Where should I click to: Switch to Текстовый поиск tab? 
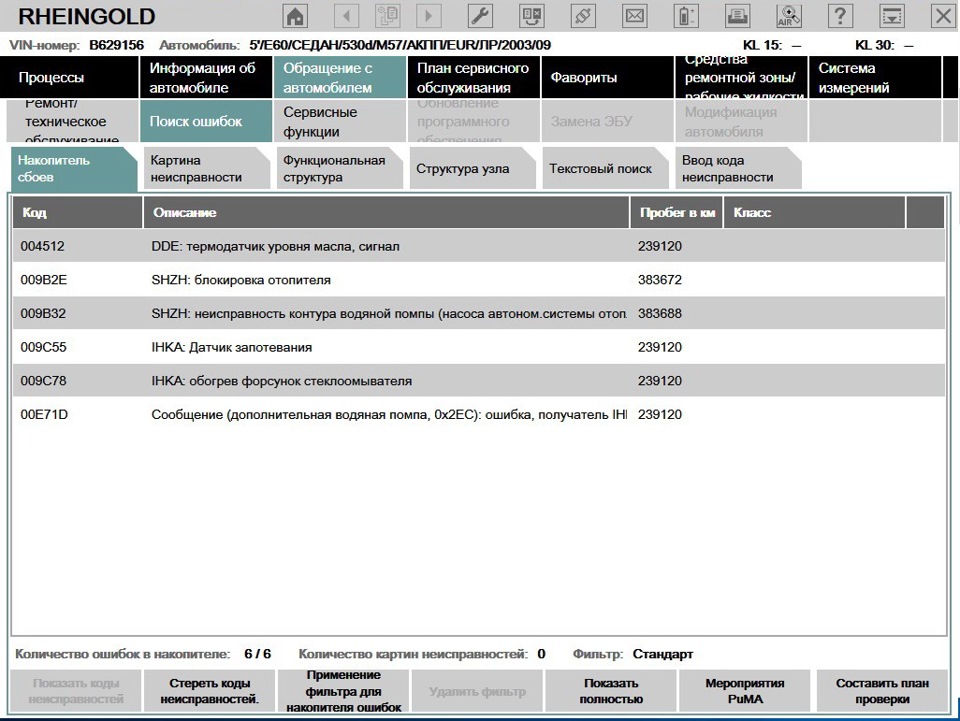click(605, 168)
